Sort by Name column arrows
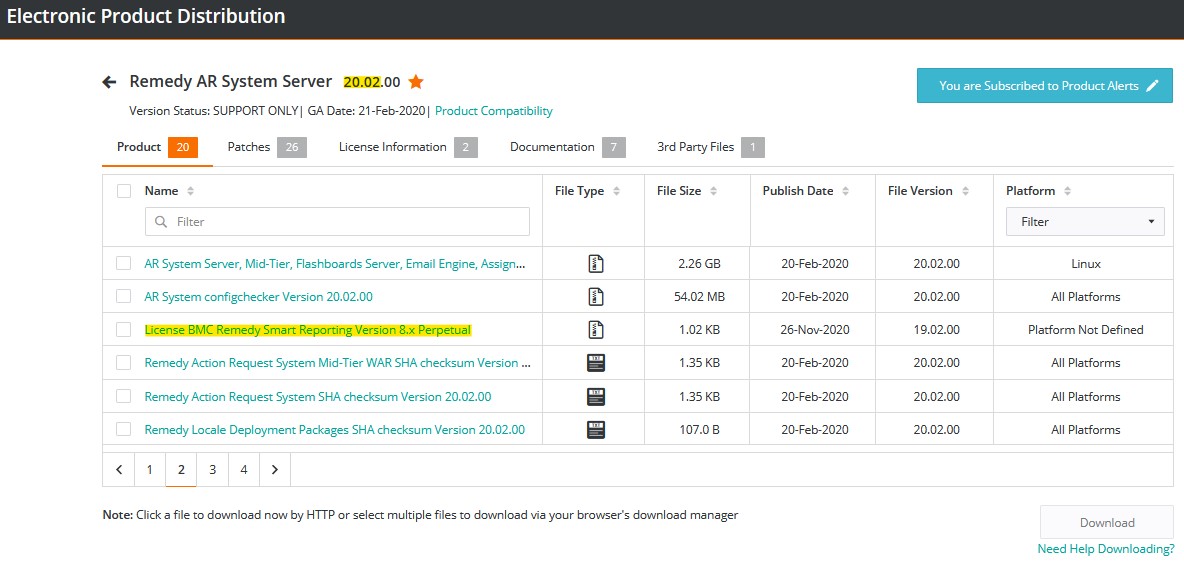Screen dimensions: 1184x564 [x=190, y=191]
